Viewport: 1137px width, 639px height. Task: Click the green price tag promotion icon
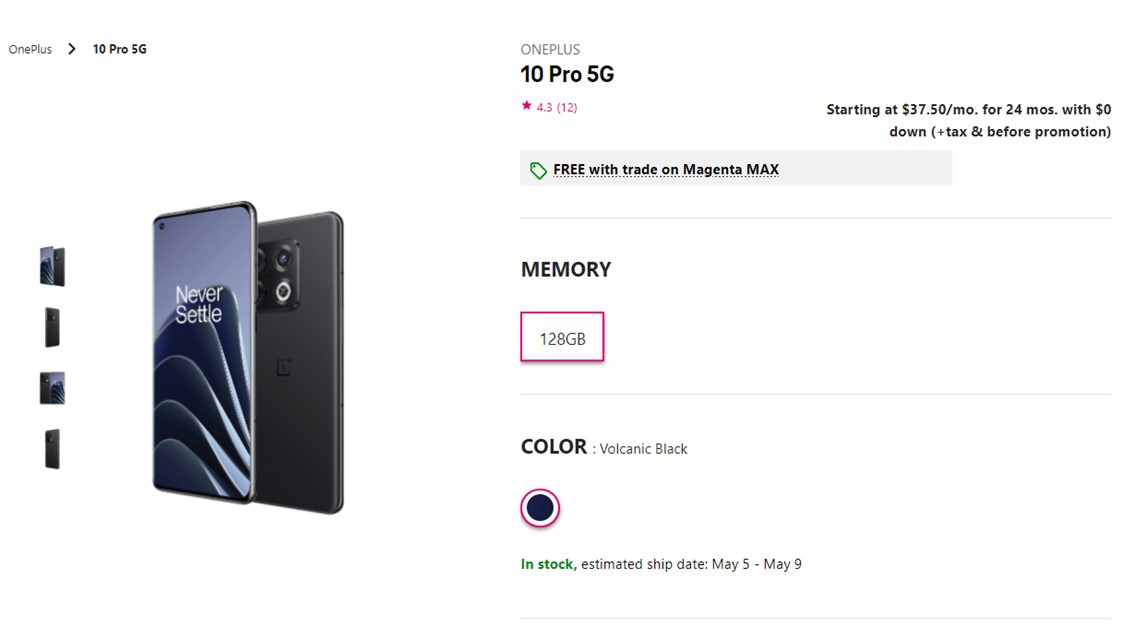538,170
